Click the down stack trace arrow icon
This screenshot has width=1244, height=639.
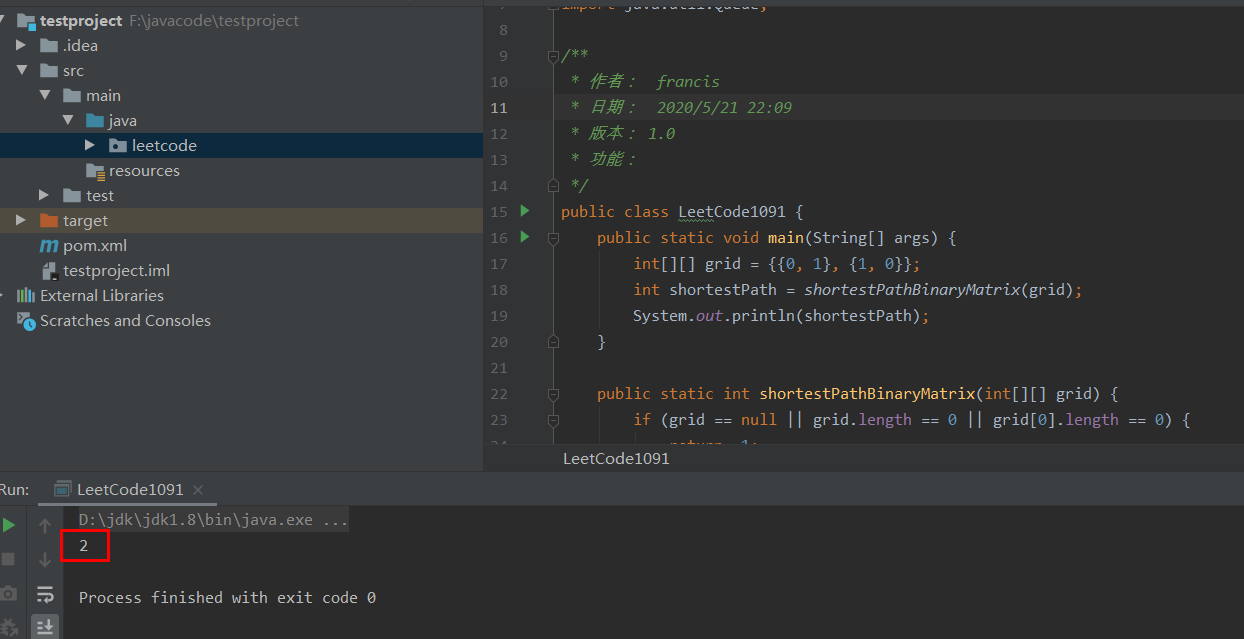45,559
